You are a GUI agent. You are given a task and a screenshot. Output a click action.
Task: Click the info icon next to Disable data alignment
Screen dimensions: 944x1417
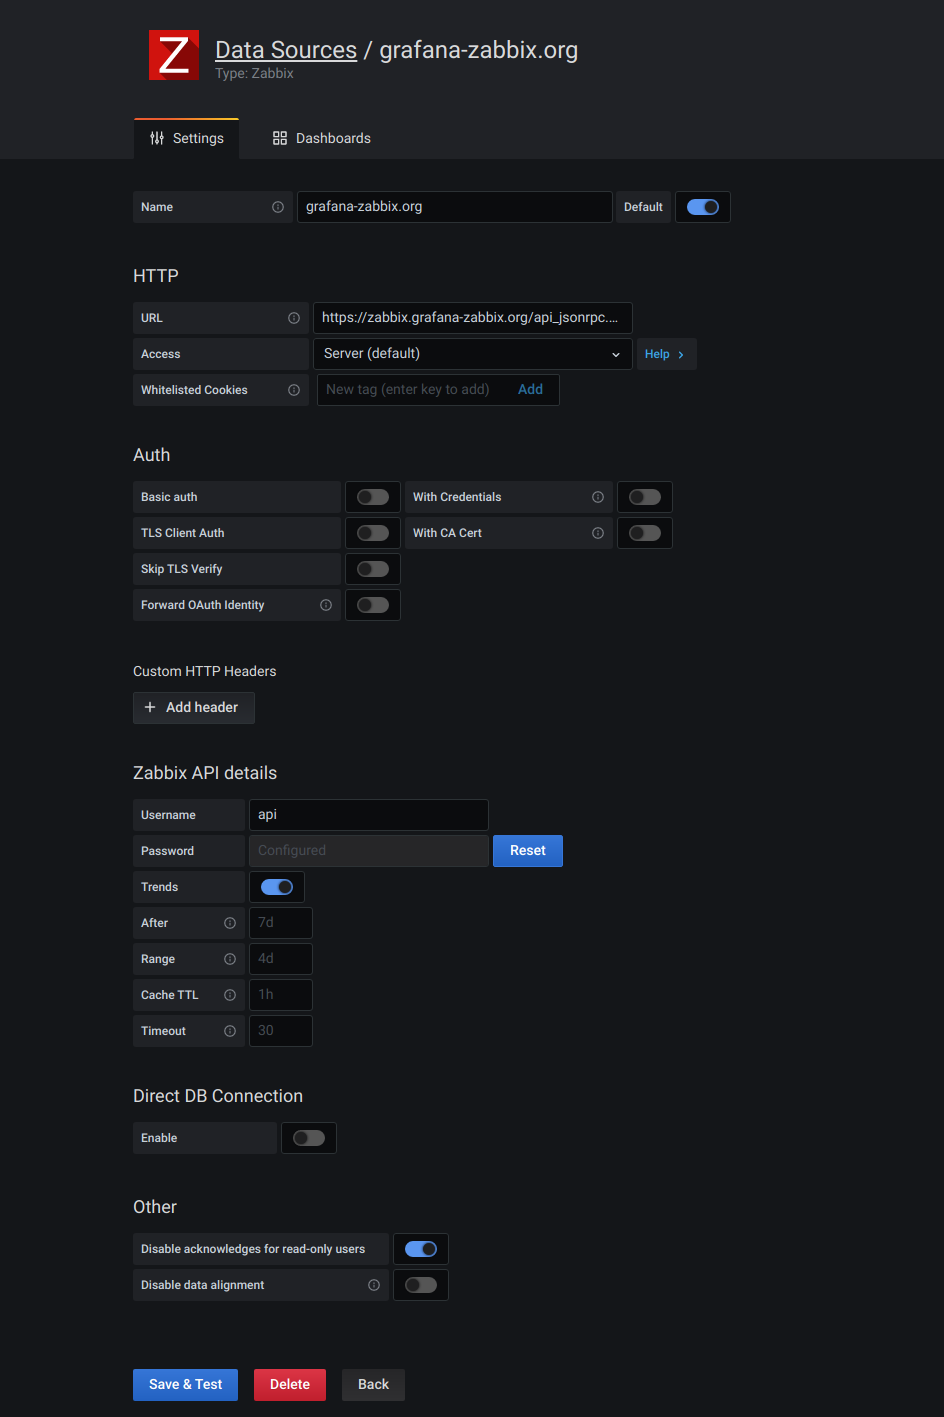pyautogui.click(x=374, y=1284)
